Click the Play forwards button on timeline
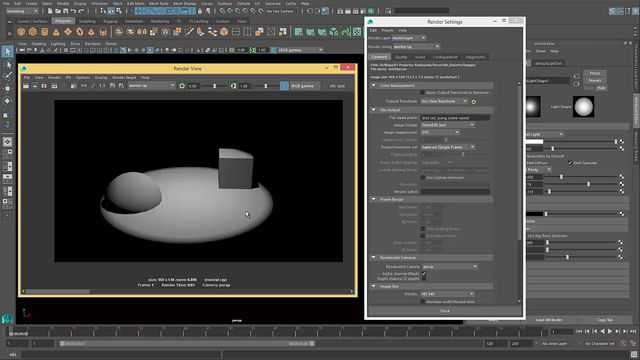This screenshot has height=360, width=640. pyautogui.click(x=610, y=331)
